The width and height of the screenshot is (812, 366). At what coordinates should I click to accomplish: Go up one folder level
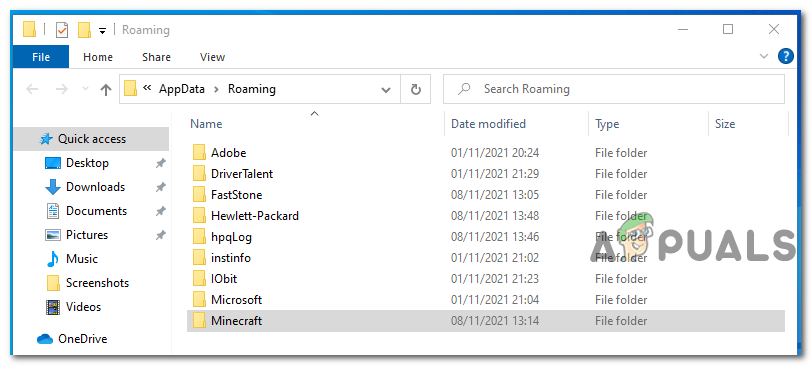point(106,90)
